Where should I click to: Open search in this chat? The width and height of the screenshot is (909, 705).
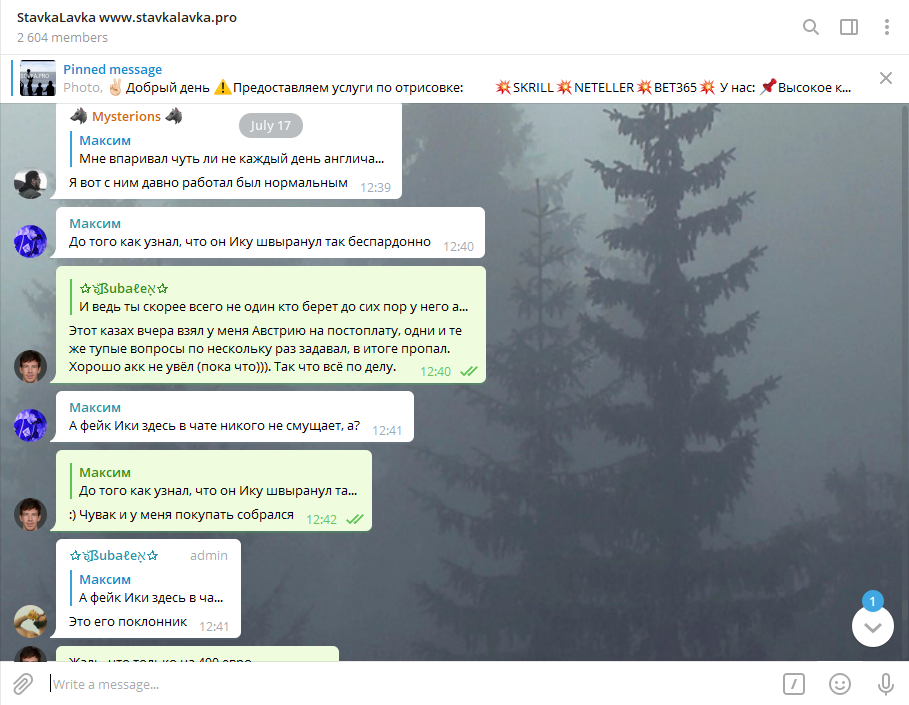(810, 27)
